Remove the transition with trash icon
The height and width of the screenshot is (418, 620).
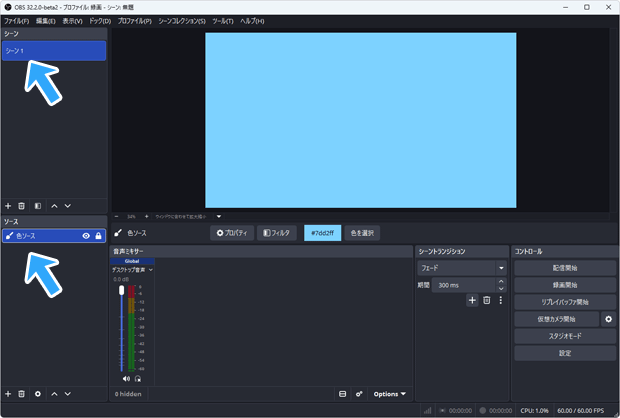pos(487,300)
